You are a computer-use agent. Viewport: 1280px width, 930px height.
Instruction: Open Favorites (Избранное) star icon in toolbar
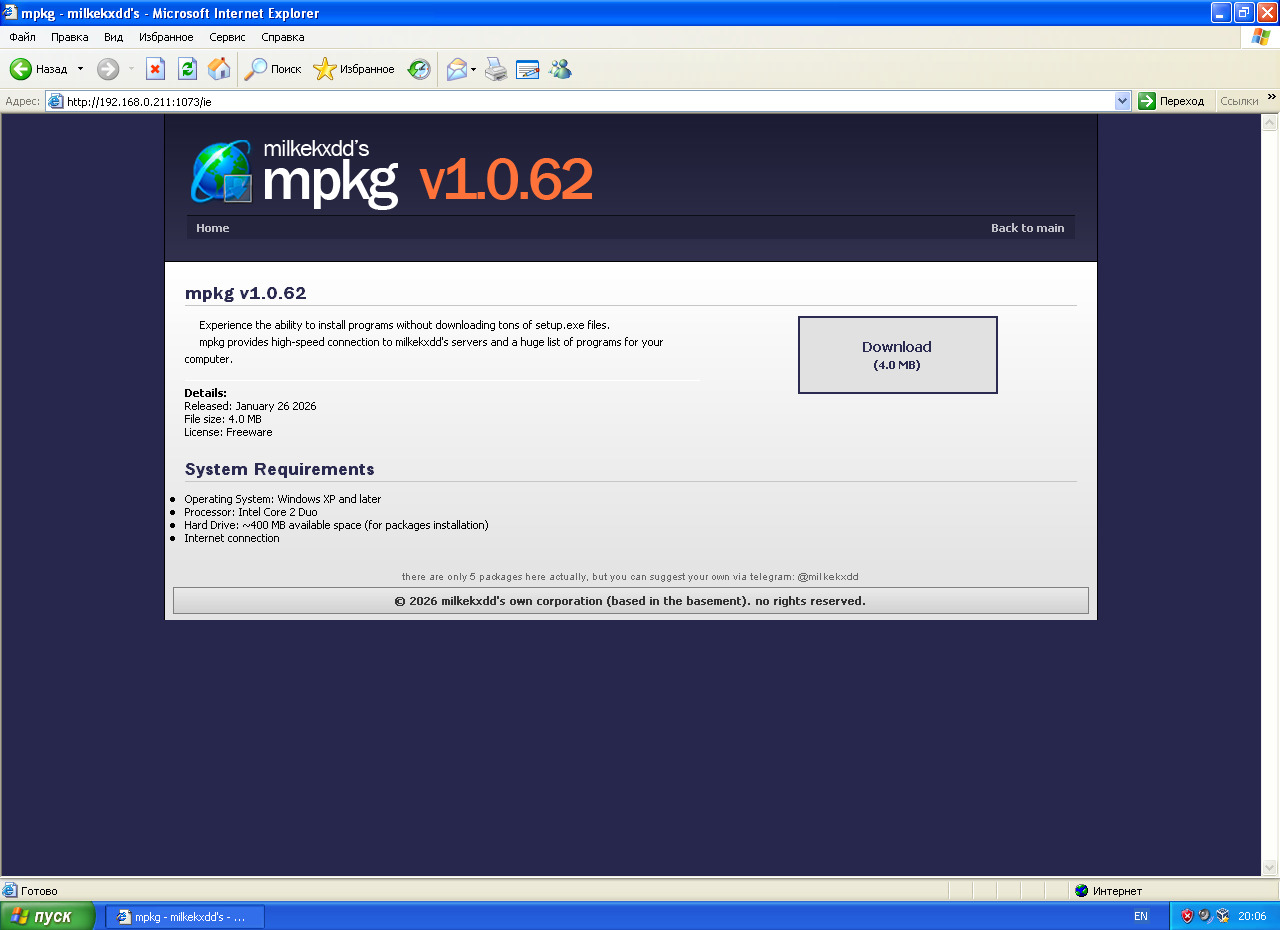[x=324, y=69]
